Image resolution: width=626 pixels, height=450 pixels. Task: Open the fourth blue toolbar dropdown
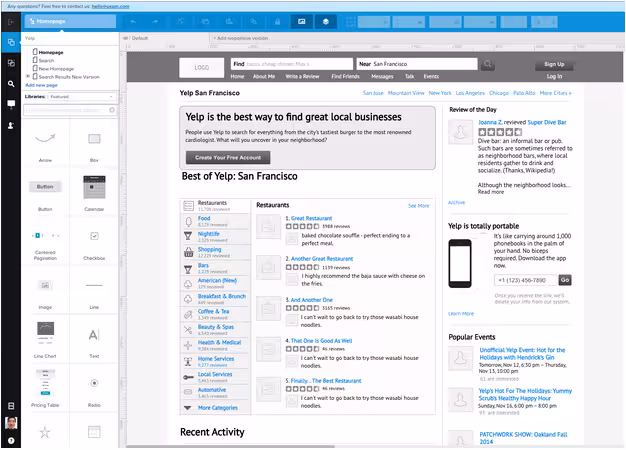pyautogui.click(x=480, y=22)
